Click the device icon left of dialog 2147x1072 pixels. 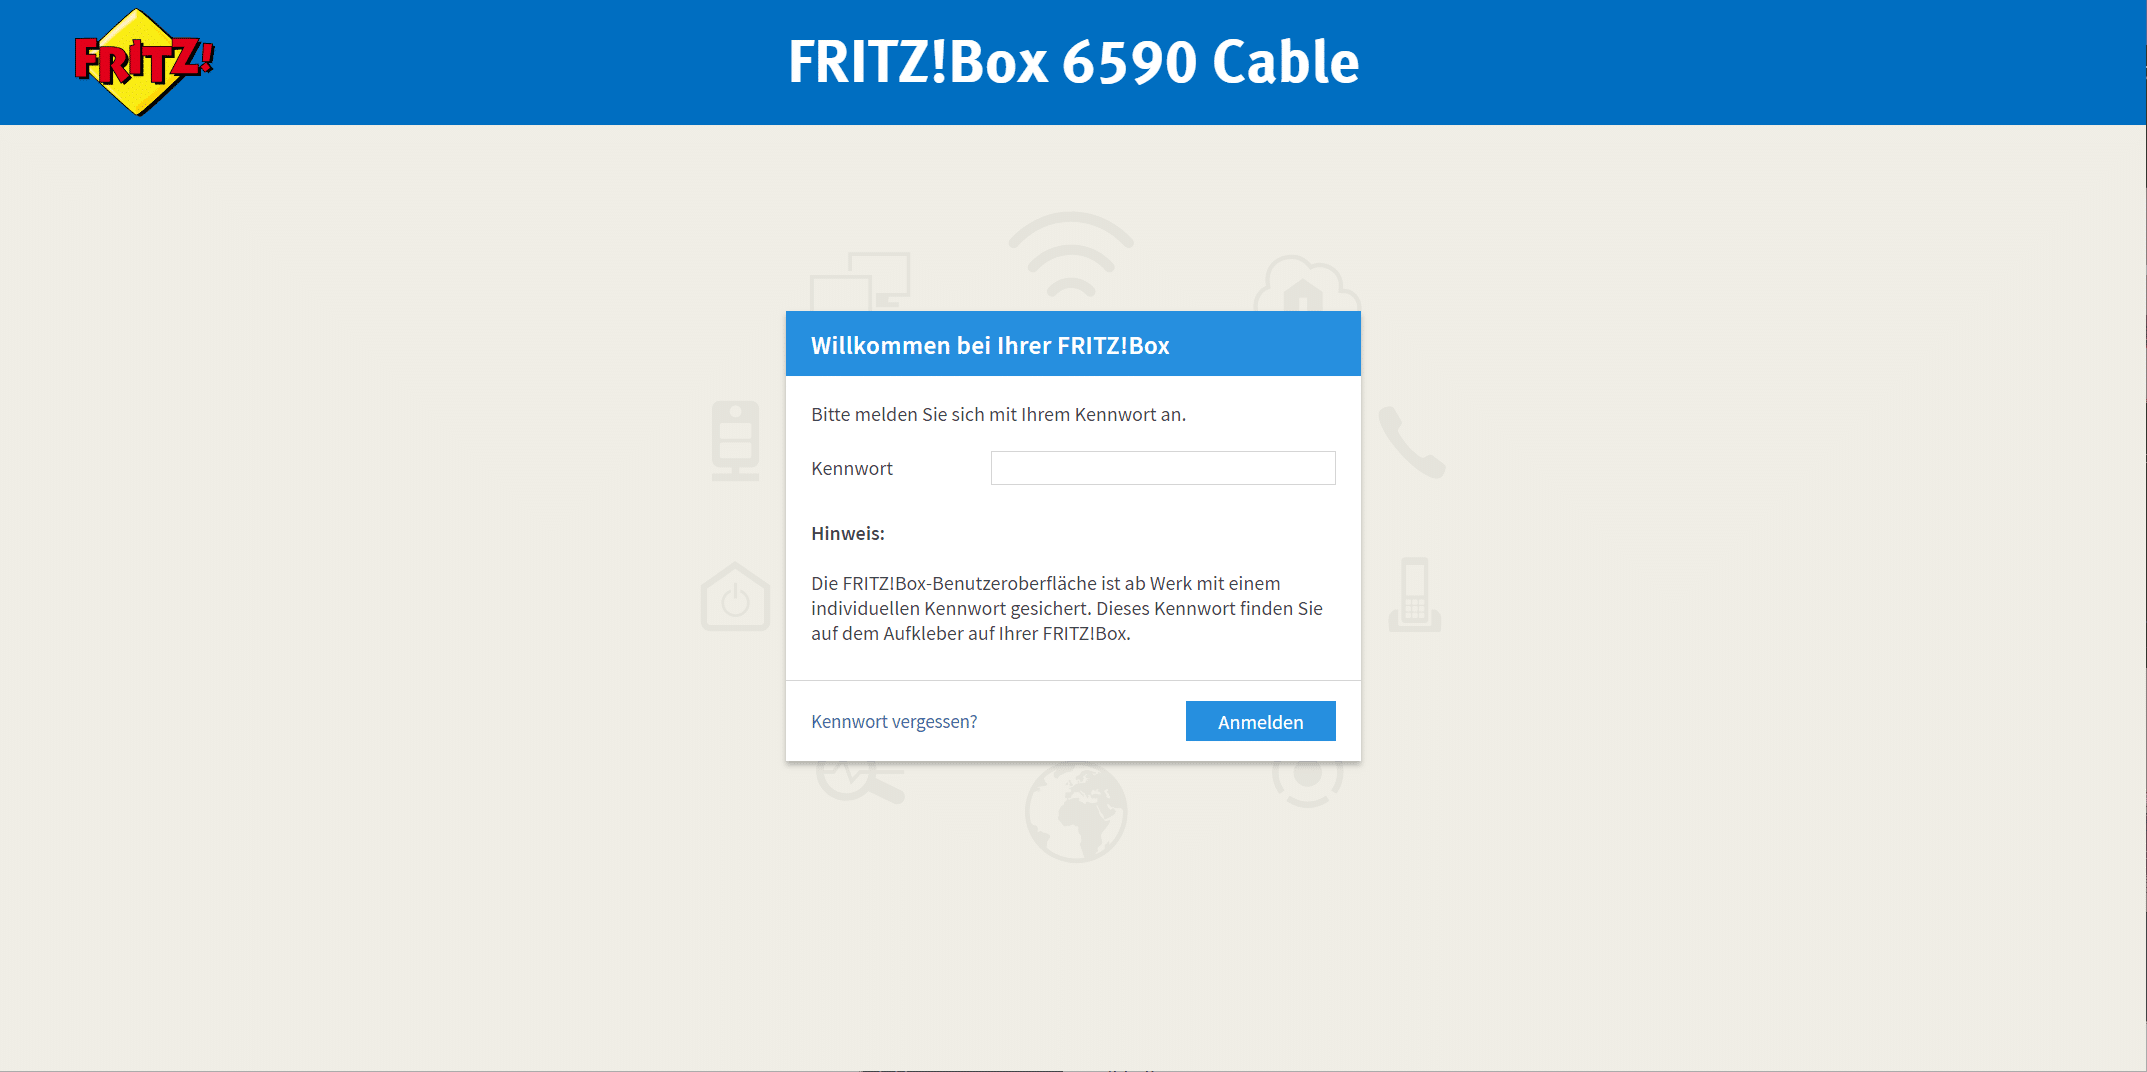point(735,441)
